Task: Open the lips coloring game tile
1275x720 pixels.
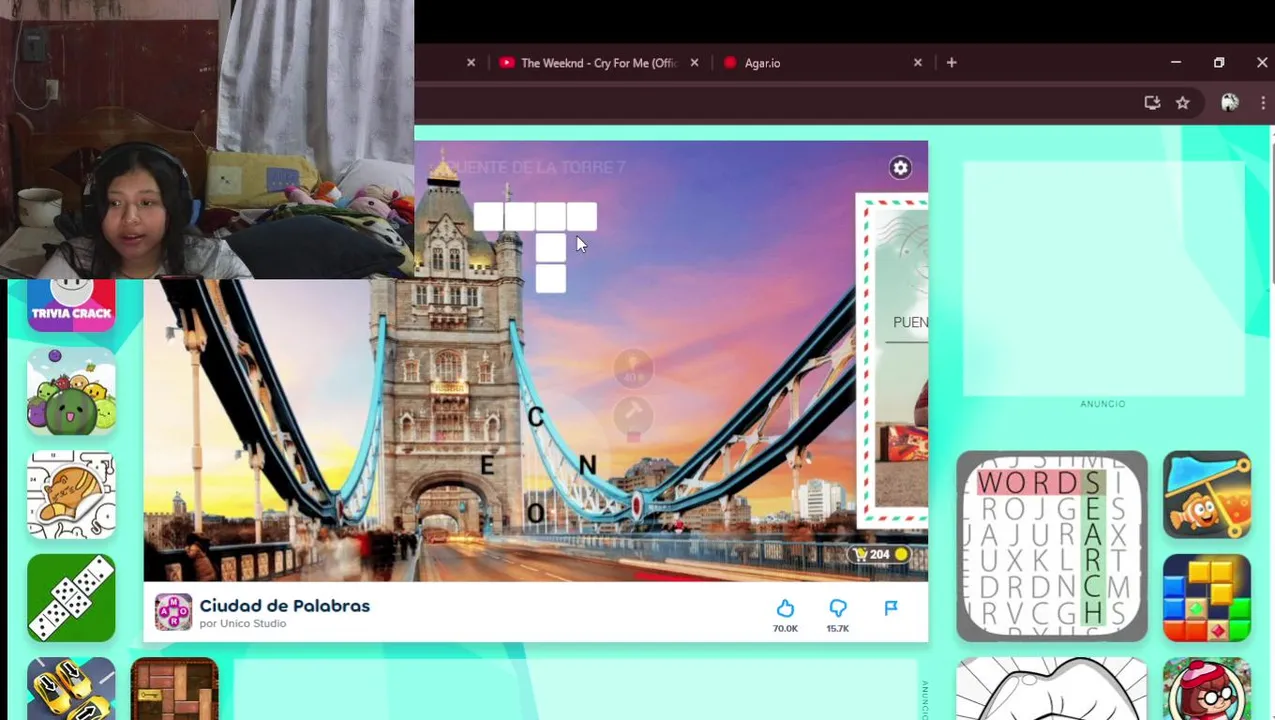Action: pyautogui.click(x=1051, y=688)
